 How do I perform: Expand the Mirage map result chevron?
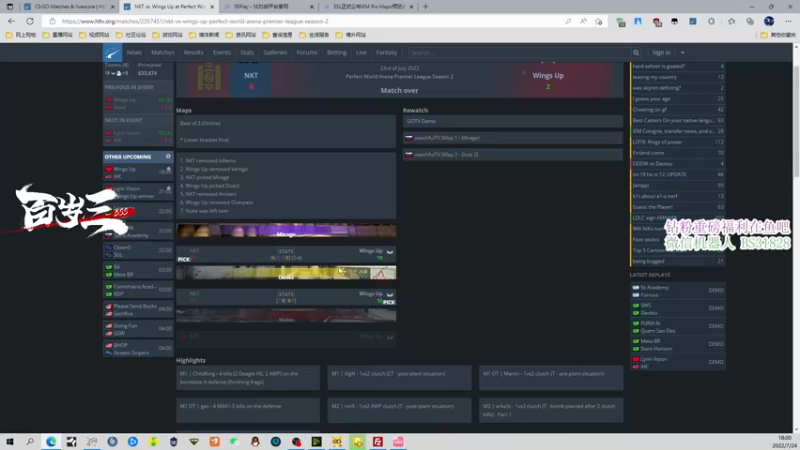(390, 252)
